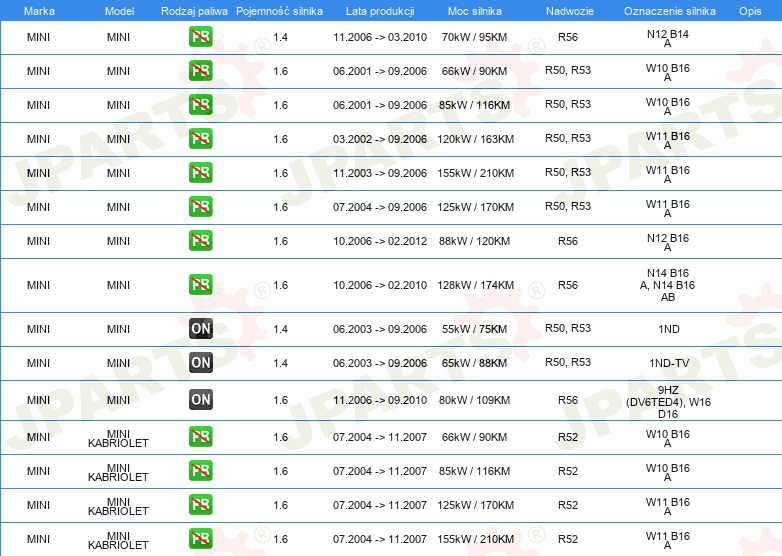Select the 9HZ (DV6TED4), W16 D16 engine code

tap(668, 402)
